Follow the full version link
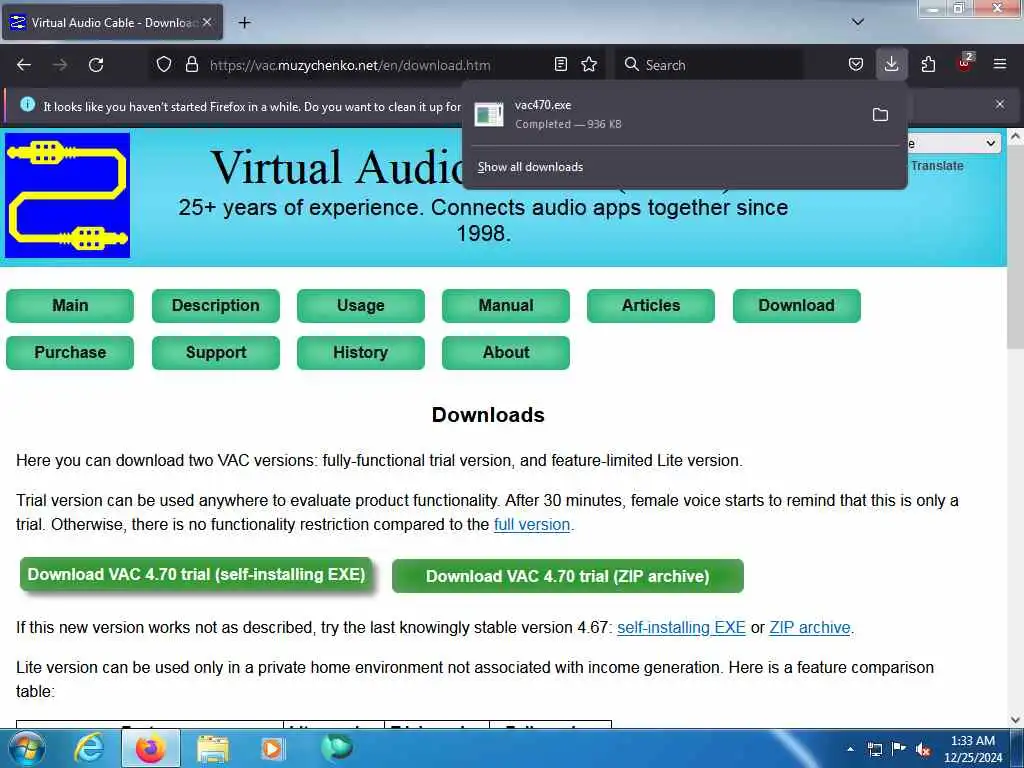Image resolution: width=1024 pixels, height=768 pixels. [x=532, y=524]
